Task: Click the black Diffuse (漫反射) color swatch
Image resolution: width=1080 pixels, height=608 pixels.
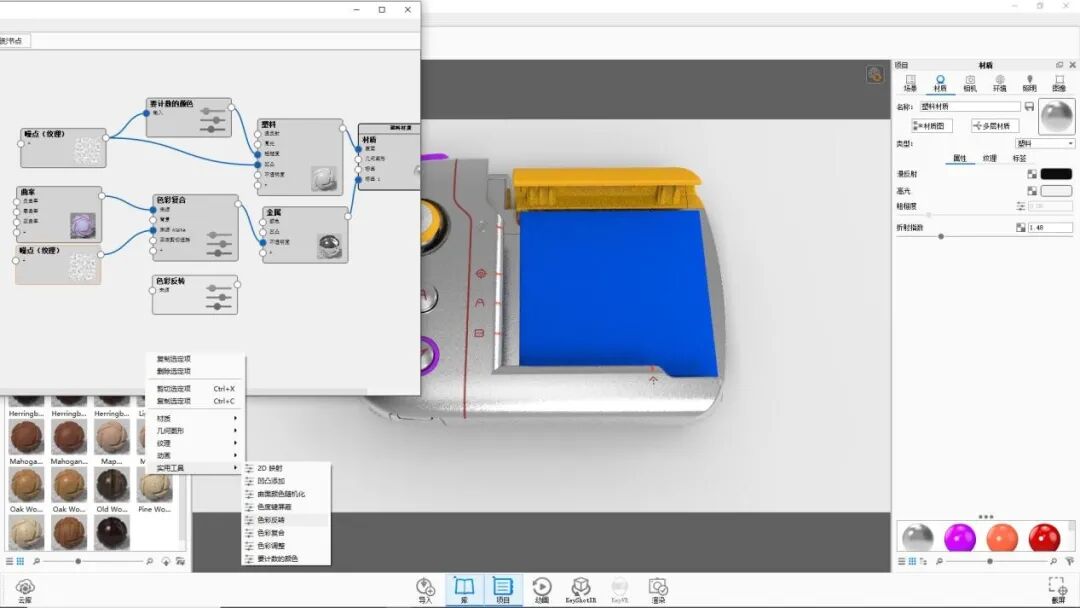Action: 1056,173
